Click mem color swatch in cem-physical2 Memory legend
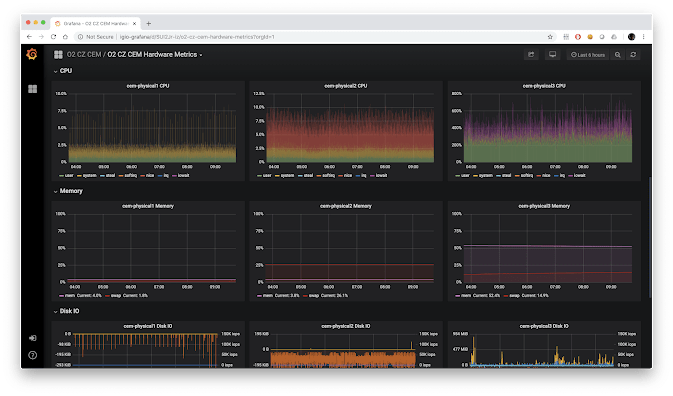 pyautogui.click(x=259, y=296)
